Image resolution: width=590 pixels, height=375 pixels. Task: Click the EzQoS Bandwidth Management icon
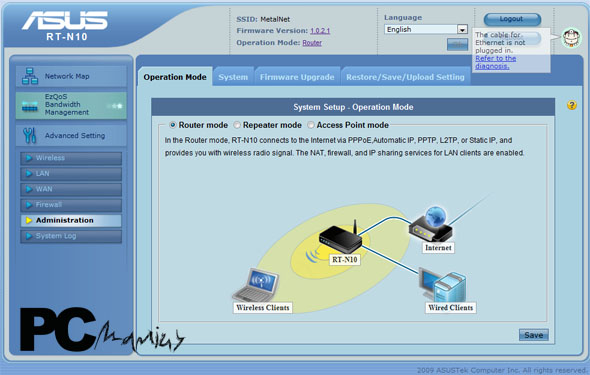click(30, 107)
